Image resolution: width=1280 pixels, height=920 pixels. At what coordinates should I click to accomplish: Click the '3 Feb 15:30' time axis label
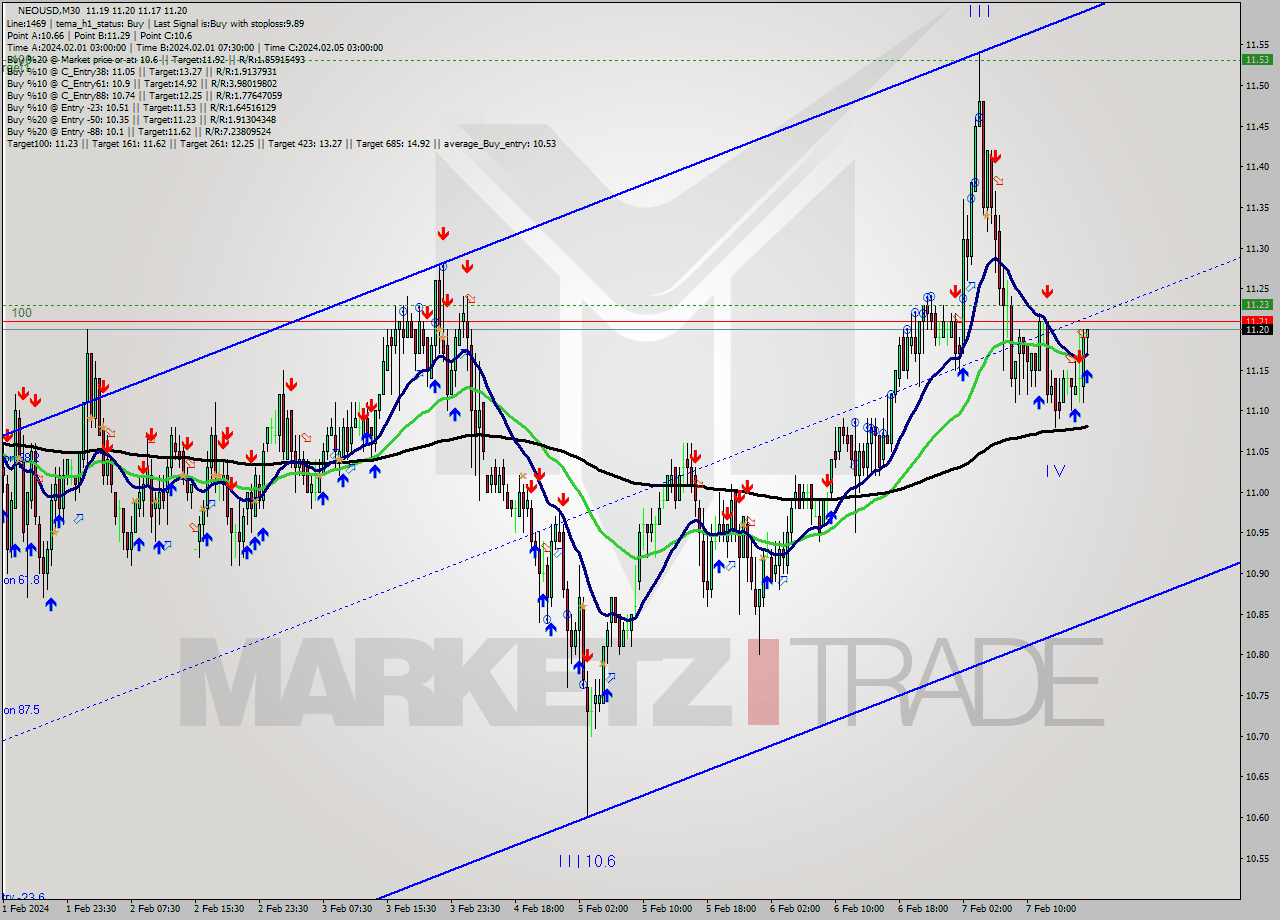[x=411, y=909]
